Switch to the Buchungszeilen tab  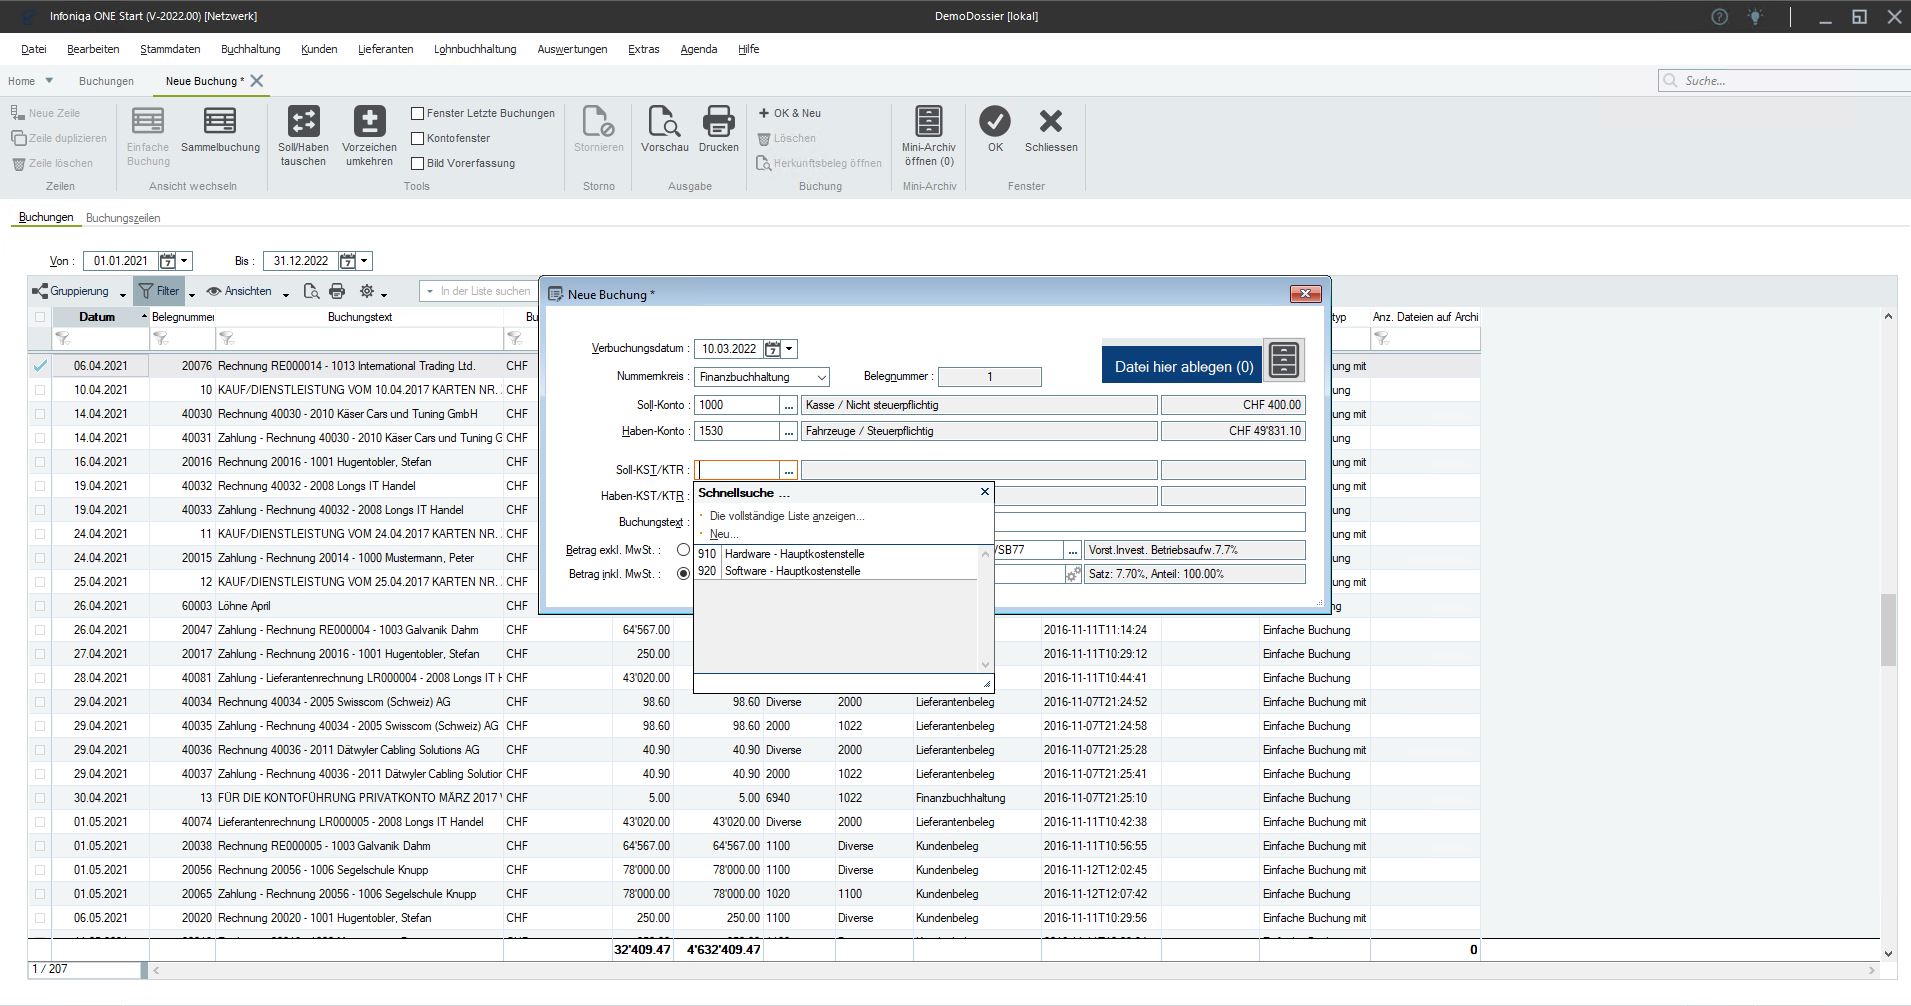(x=123, y=218)
